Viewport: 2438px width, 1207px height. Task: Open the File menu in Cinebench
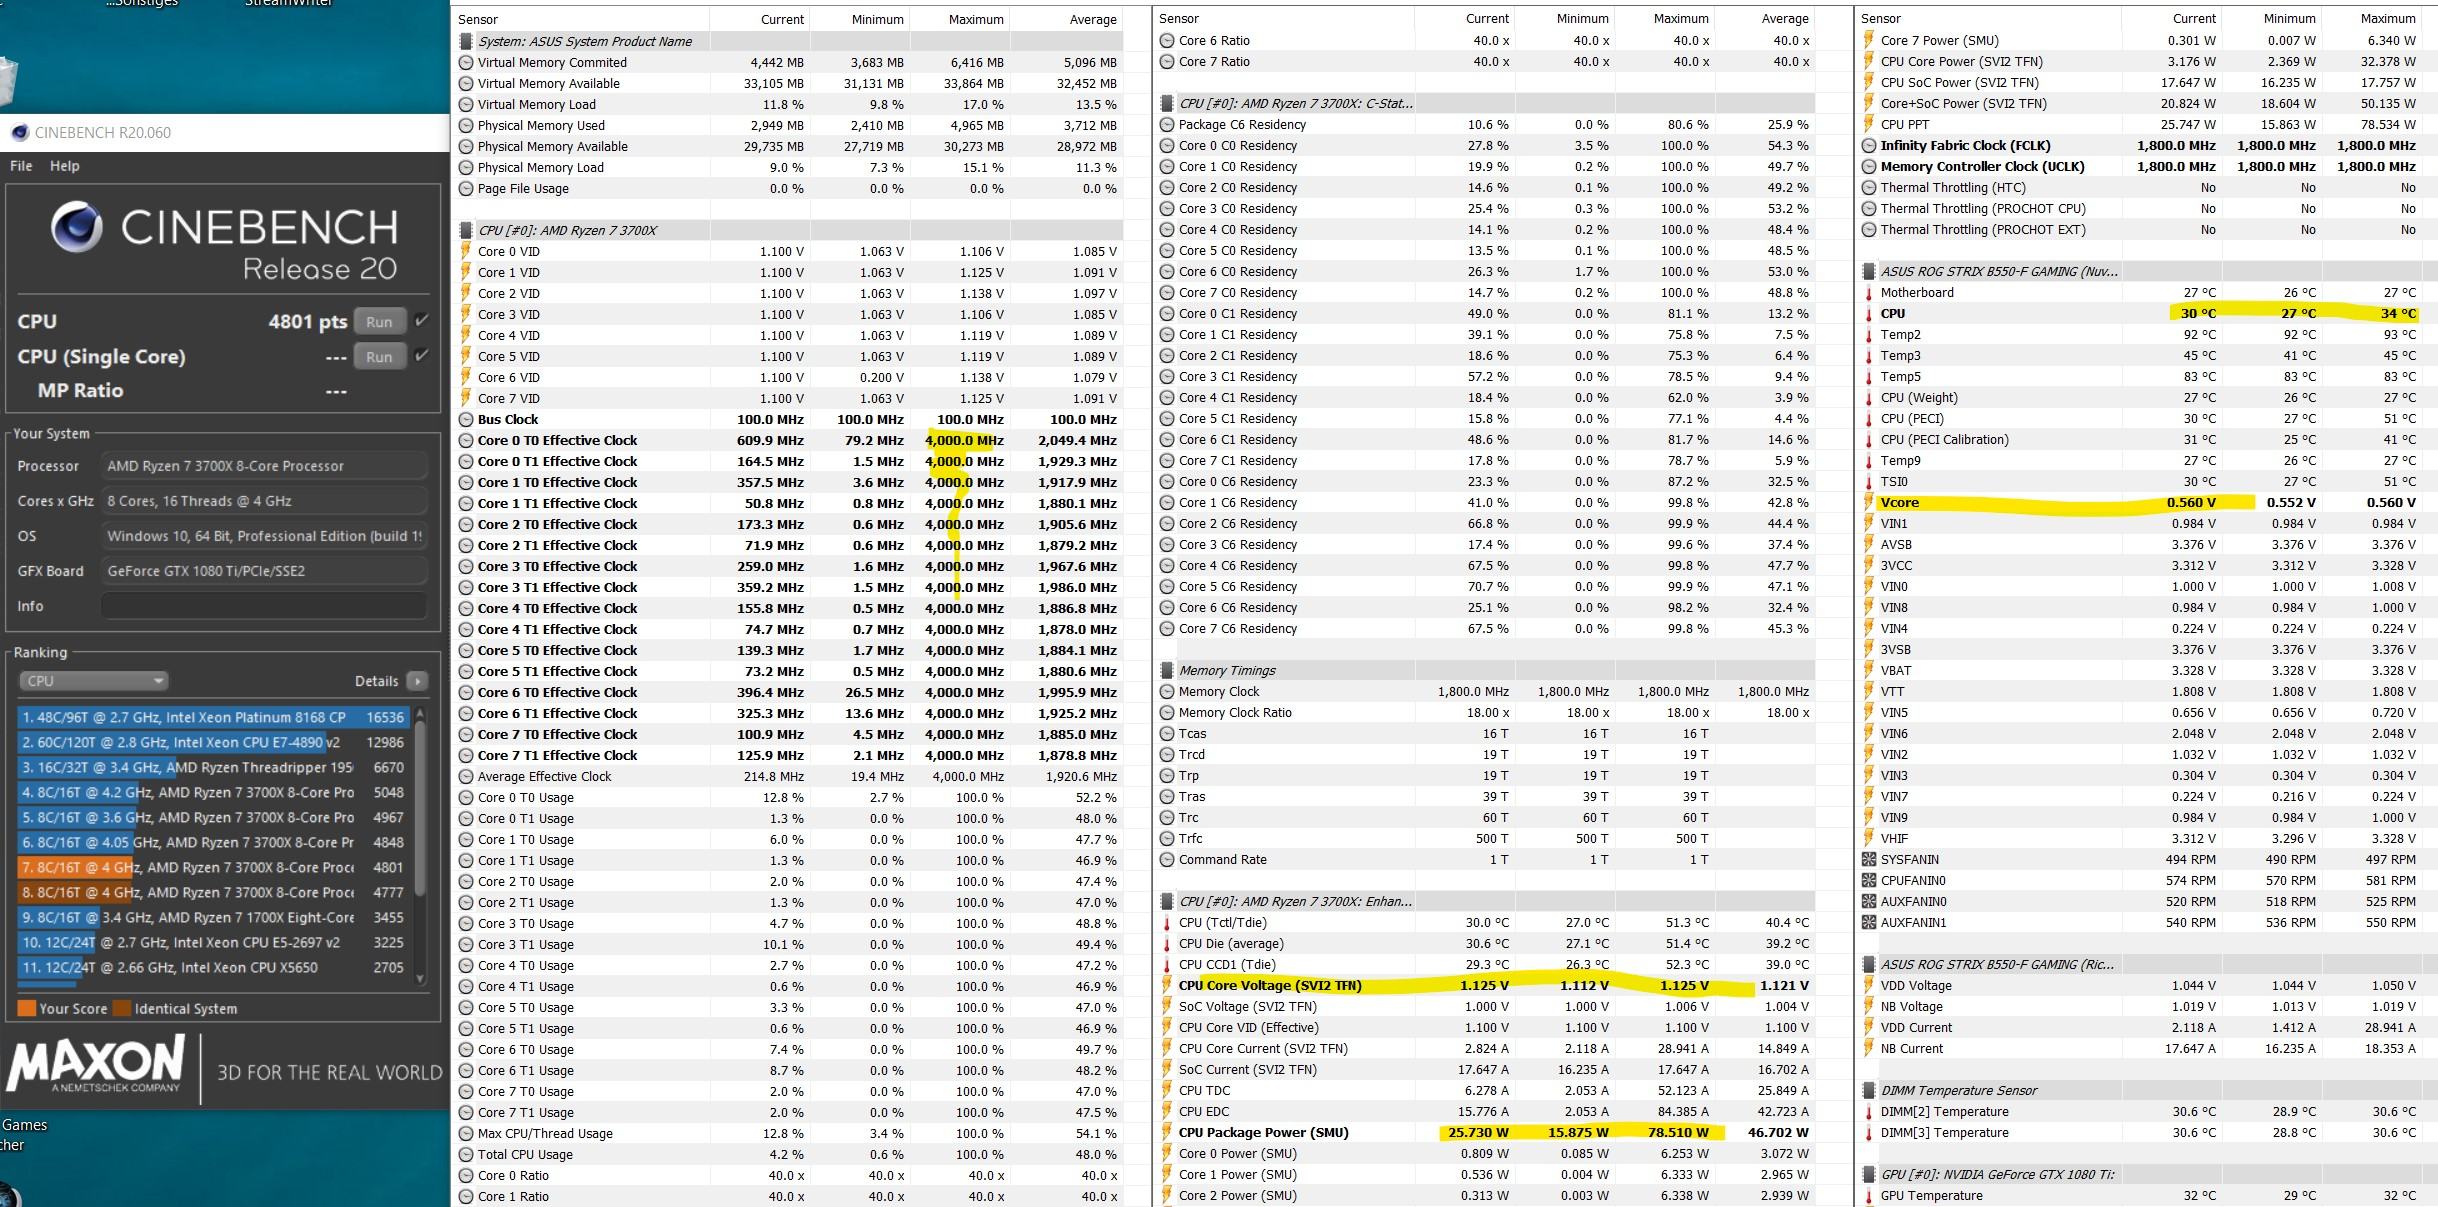21,166
